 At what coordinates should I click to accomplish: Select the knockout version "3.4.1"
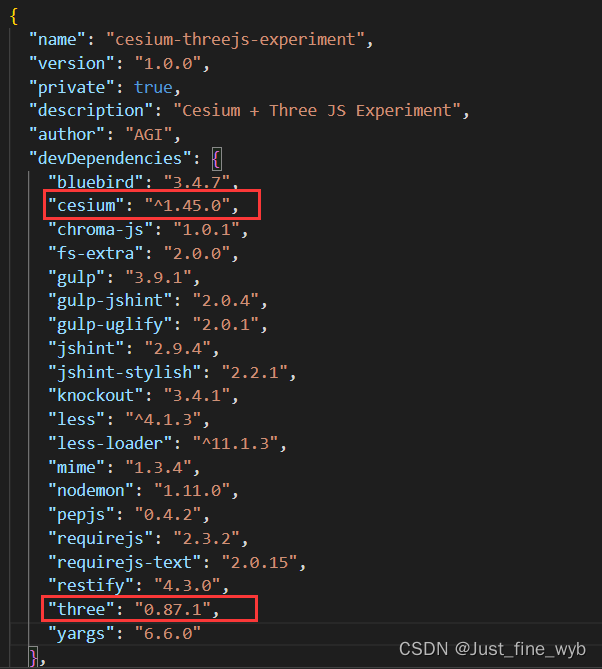(x=197, y=396)
